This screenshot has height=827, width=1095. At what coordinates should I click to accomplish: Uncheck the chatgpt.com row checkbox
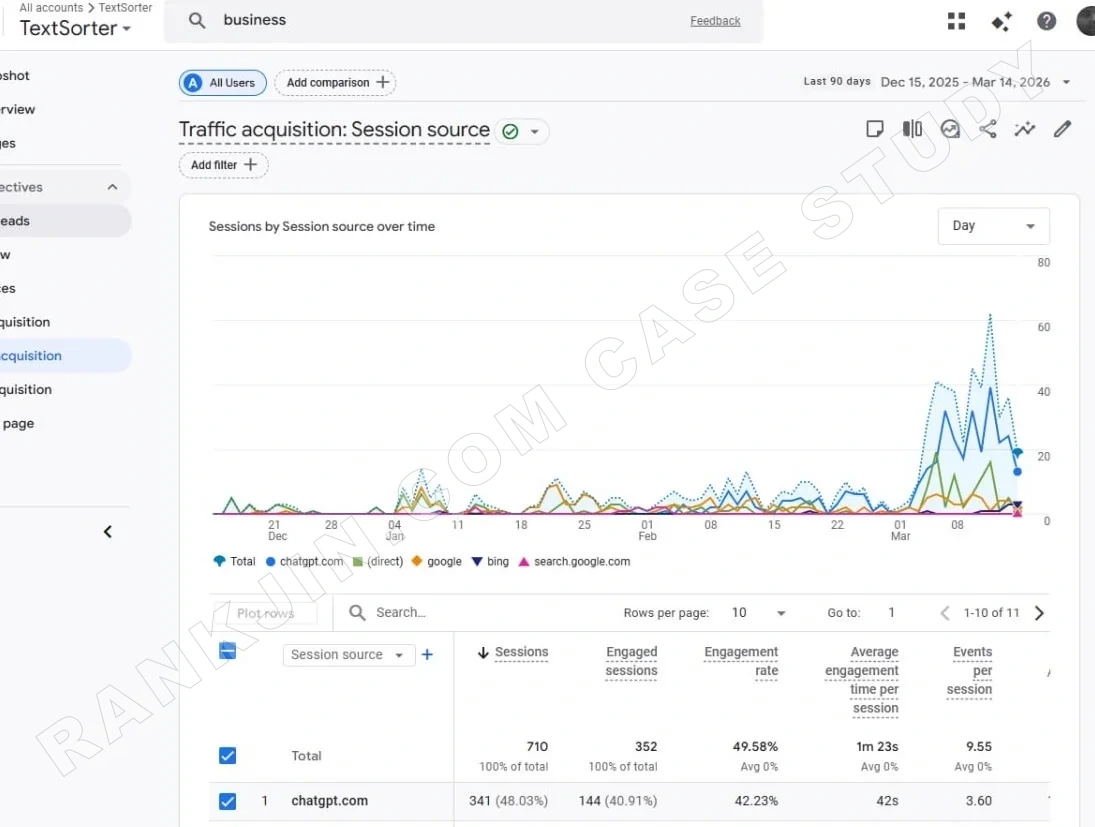coord(227,801)
